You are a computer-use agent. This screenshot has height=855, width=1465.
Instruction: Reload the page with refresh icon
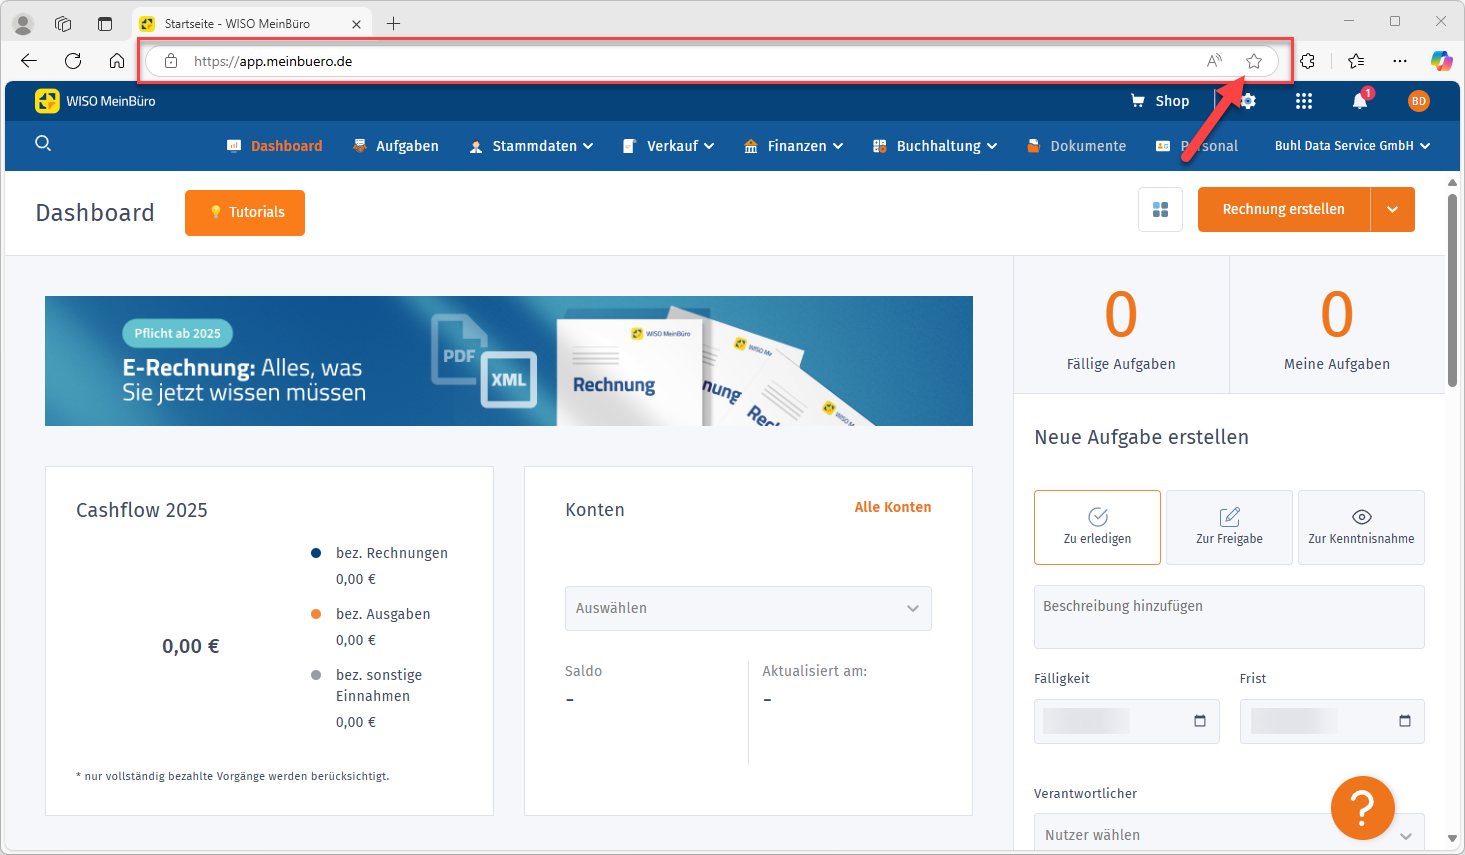click(x=73, y=61)
